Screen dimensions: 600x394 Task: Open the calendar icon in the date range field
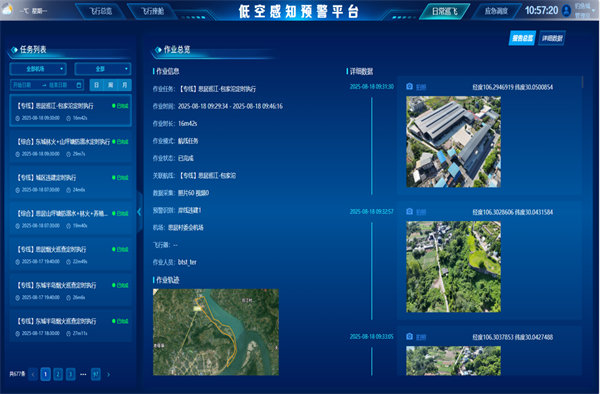(79, 85)
